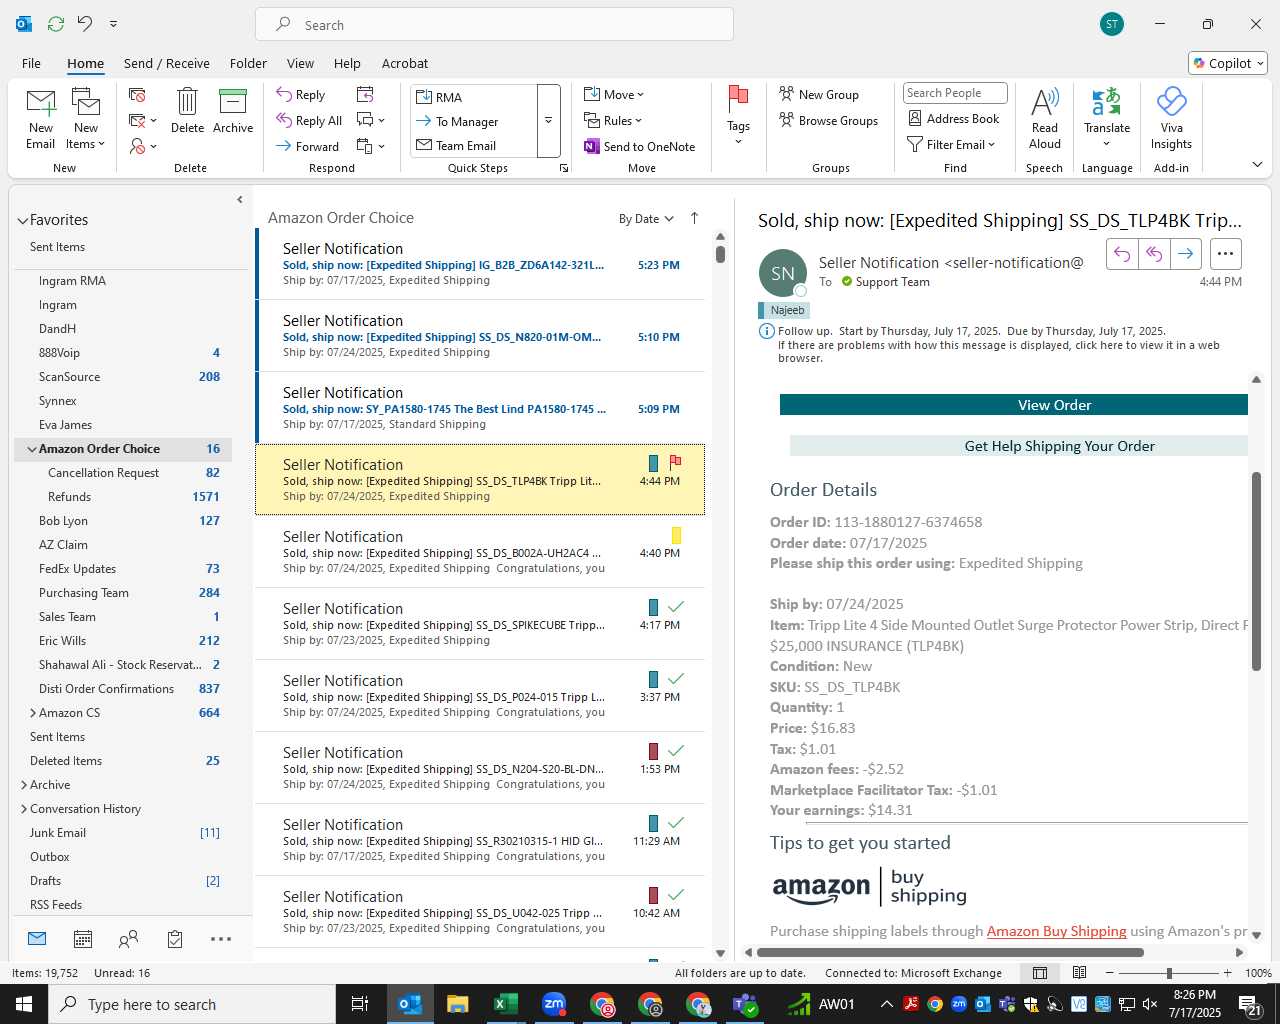Click Forward arrow in reading pane
The image size is (1280, 1024).
pos(1186,254)
